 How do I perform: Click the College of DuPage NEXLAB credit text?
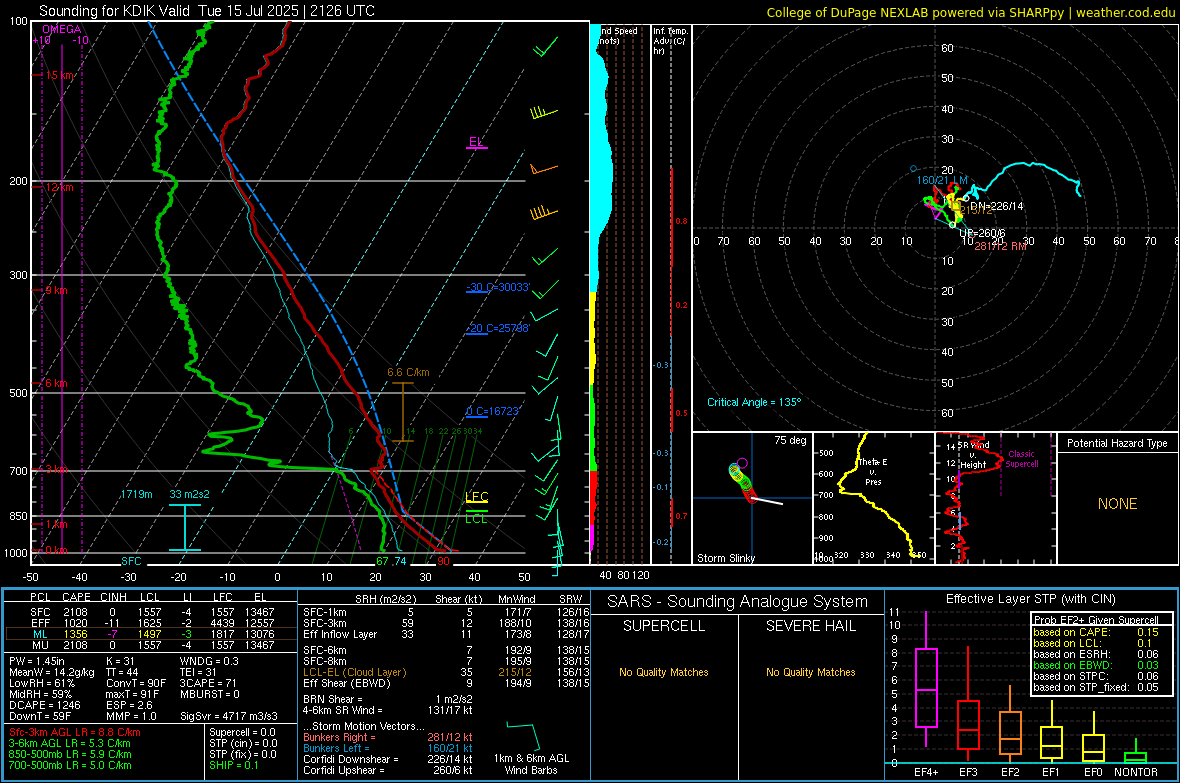point(971,12)
